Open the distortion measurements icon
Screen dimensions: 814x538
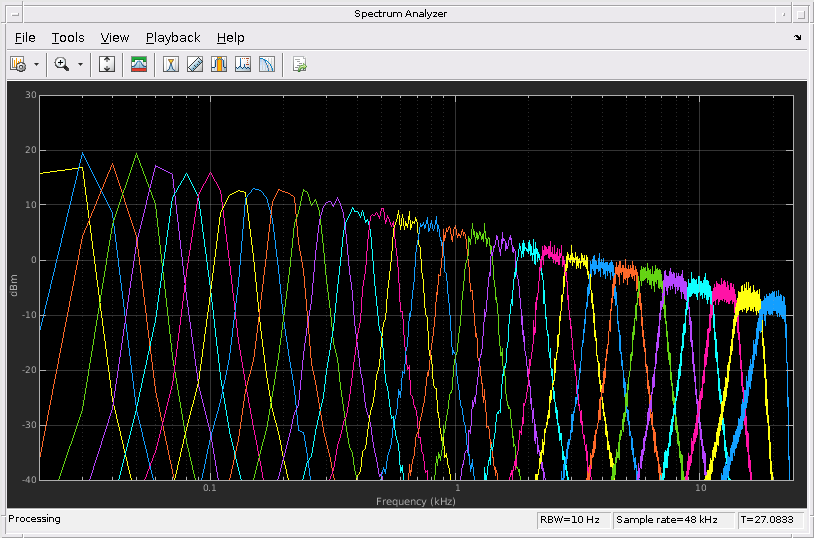266,64
